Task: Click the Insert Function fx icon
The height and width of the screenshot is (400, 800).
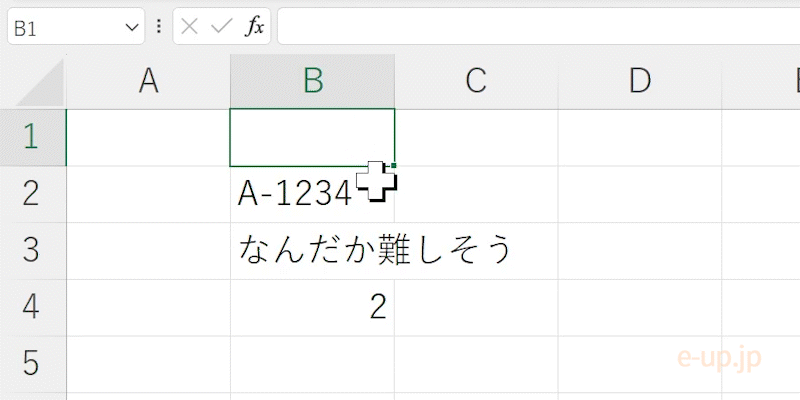Action: click(254, 27)
